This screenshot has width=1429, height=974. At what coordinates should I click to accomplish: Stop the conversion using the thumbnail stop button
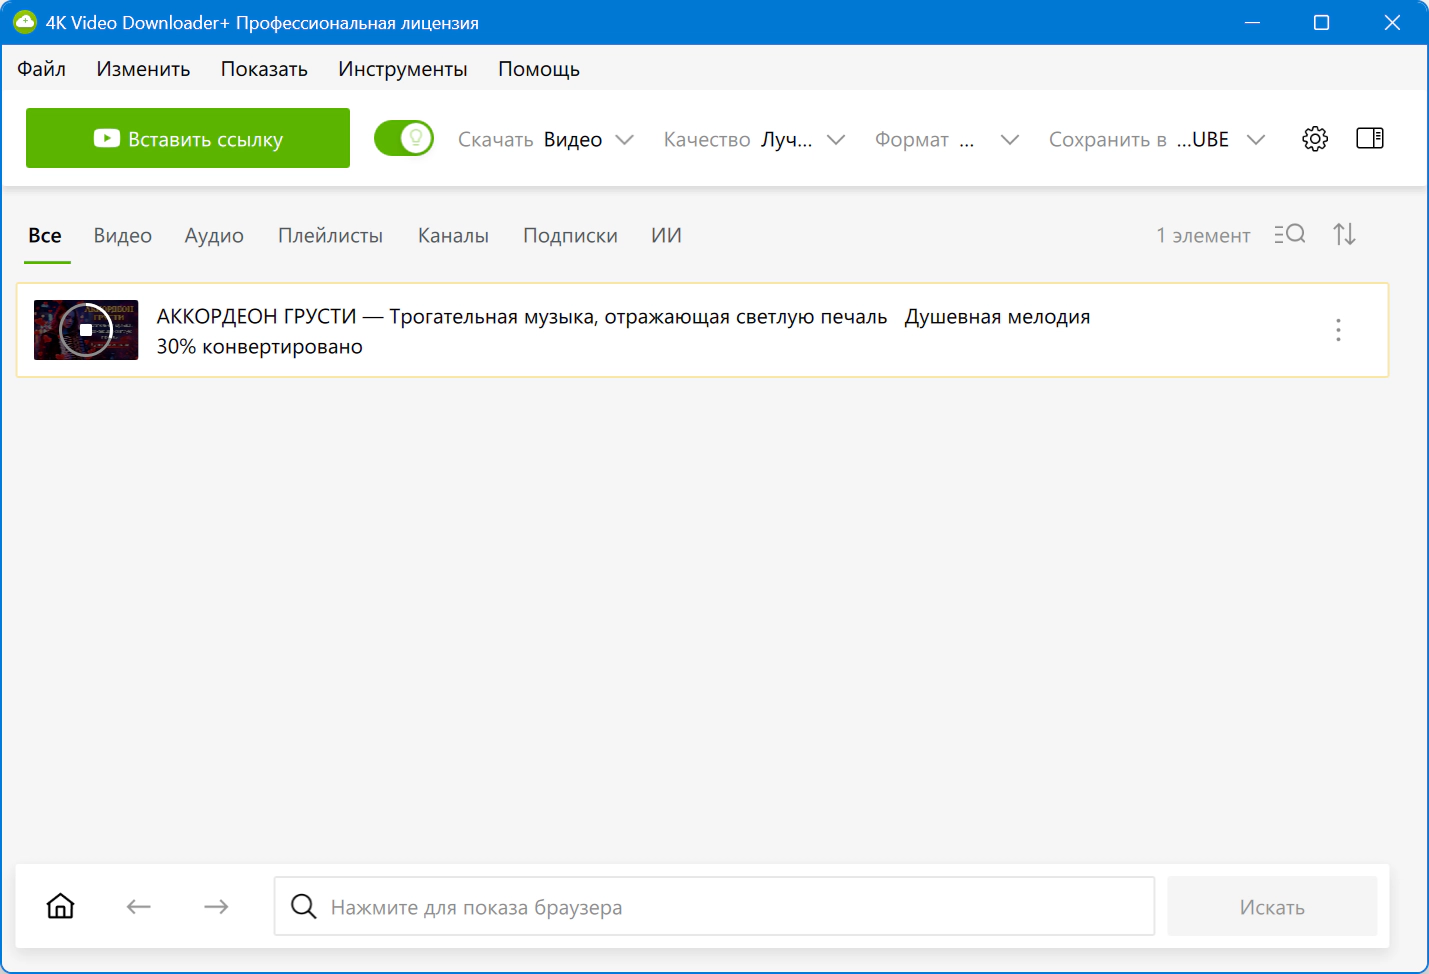(x=86, y=330)
